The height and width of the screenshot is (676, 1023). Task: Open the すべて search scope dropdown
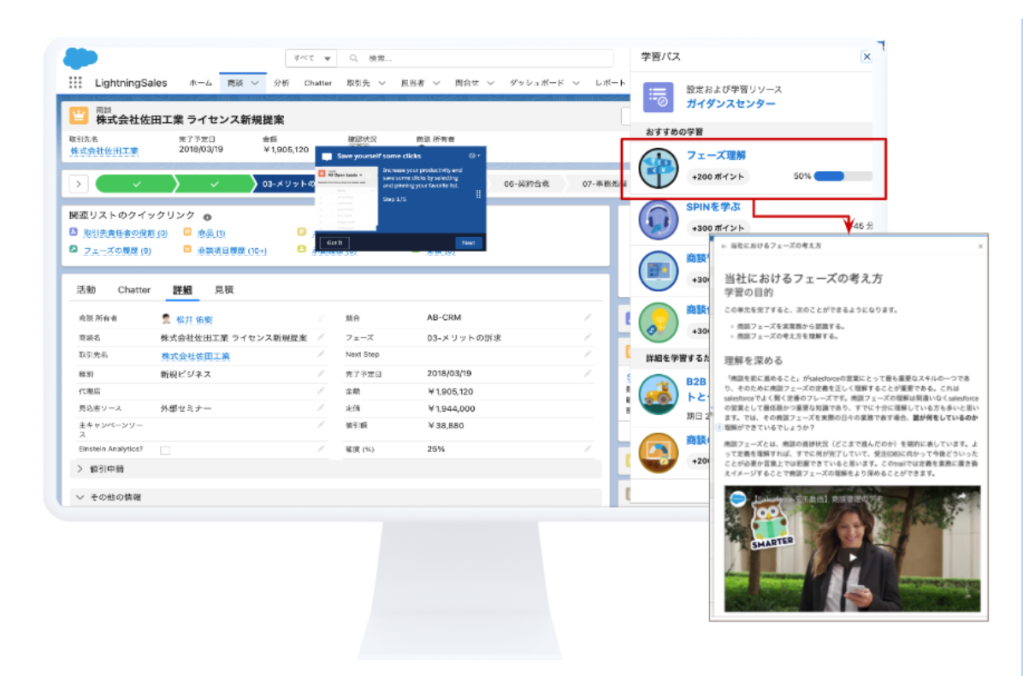pos(311,58)
